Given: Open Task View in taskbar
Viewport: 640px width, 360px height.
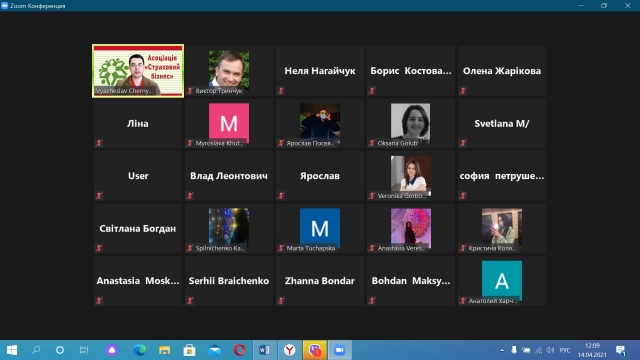Looking at the screenshot, I should click(84, 350).
